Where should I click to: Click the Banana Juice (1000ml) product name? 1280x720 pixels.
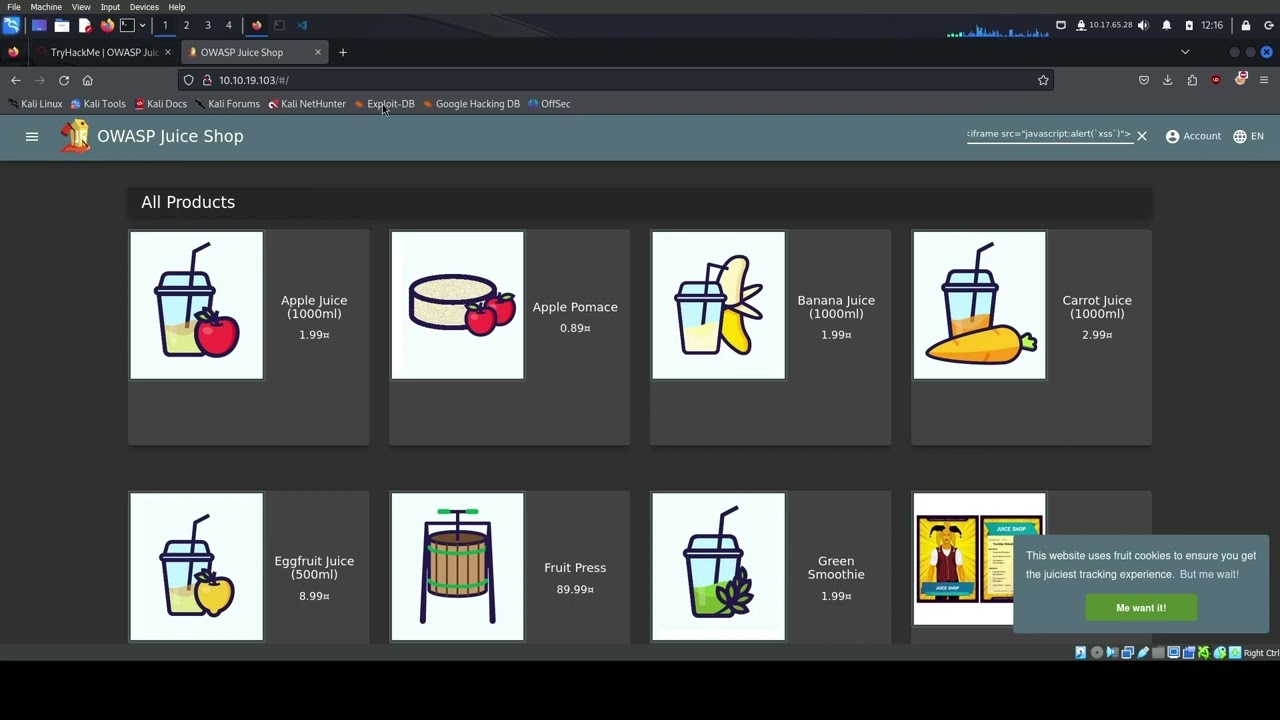(x=836, y=307)
